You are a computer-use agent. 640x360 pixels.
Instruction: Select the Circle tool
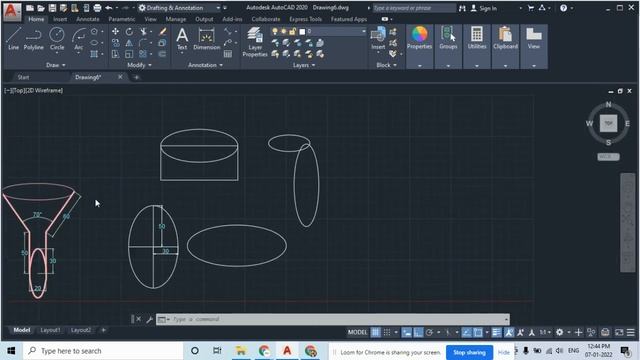(57, 39)
